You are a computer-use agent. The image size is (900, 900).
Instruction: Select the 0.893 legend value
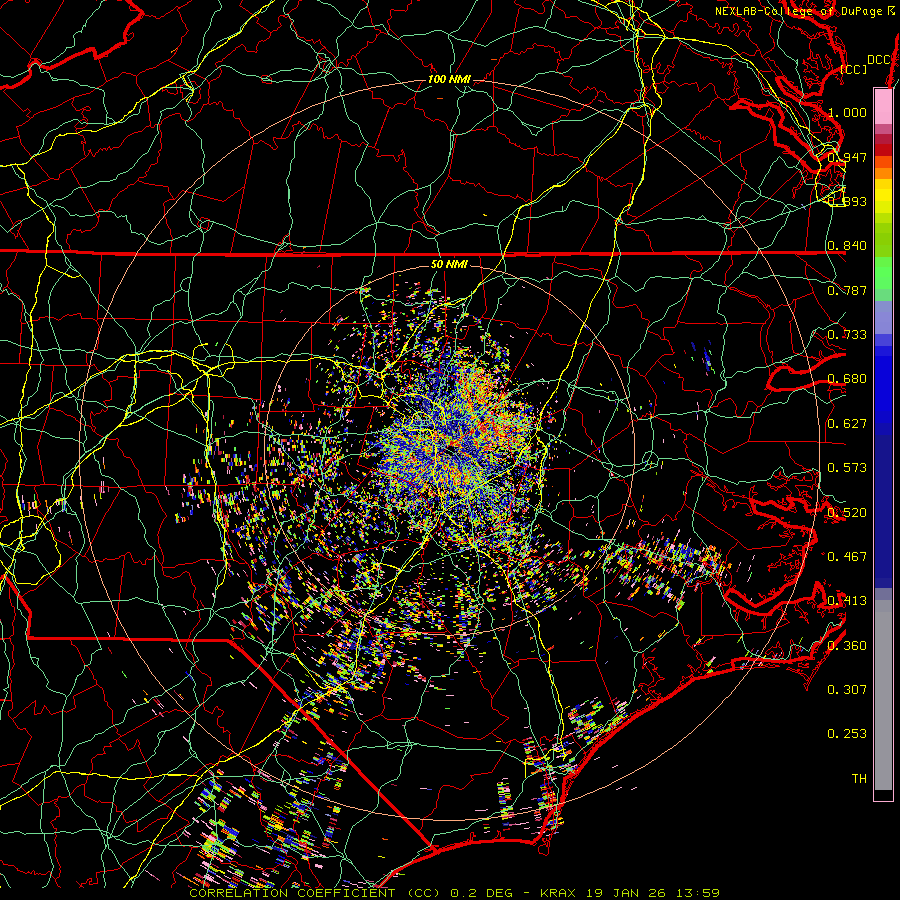[x=847, y=201]
